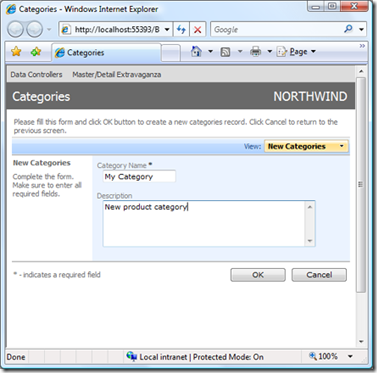Open the Page menu
This screenshot has height=373, width=377.
tap(296, 52)
